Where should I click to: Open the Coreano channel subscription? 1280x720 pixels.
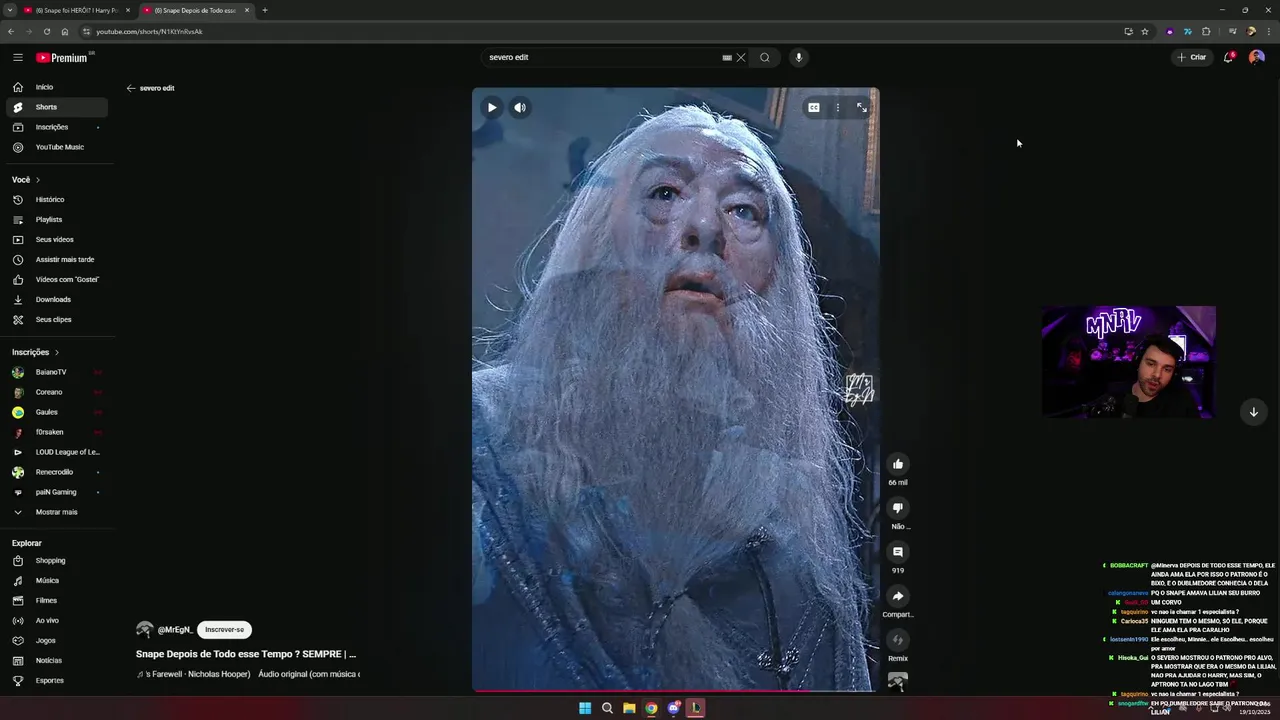[57, 392]
